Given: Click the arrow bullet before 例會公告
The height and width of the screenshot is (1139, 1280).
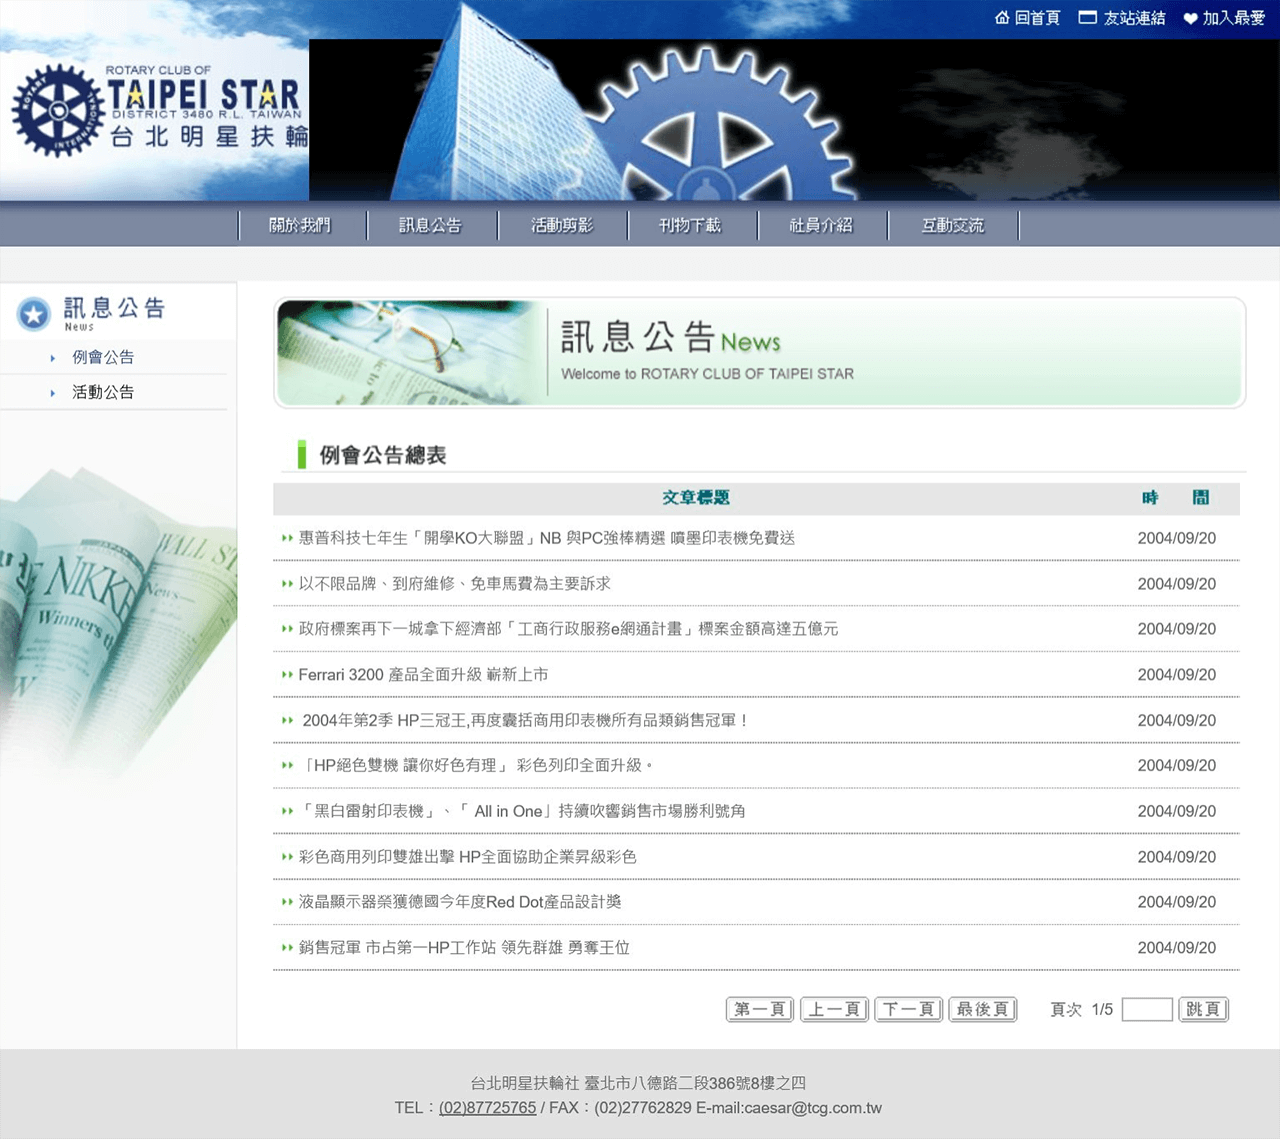Looking at the screenshot, I should [53, 358].
